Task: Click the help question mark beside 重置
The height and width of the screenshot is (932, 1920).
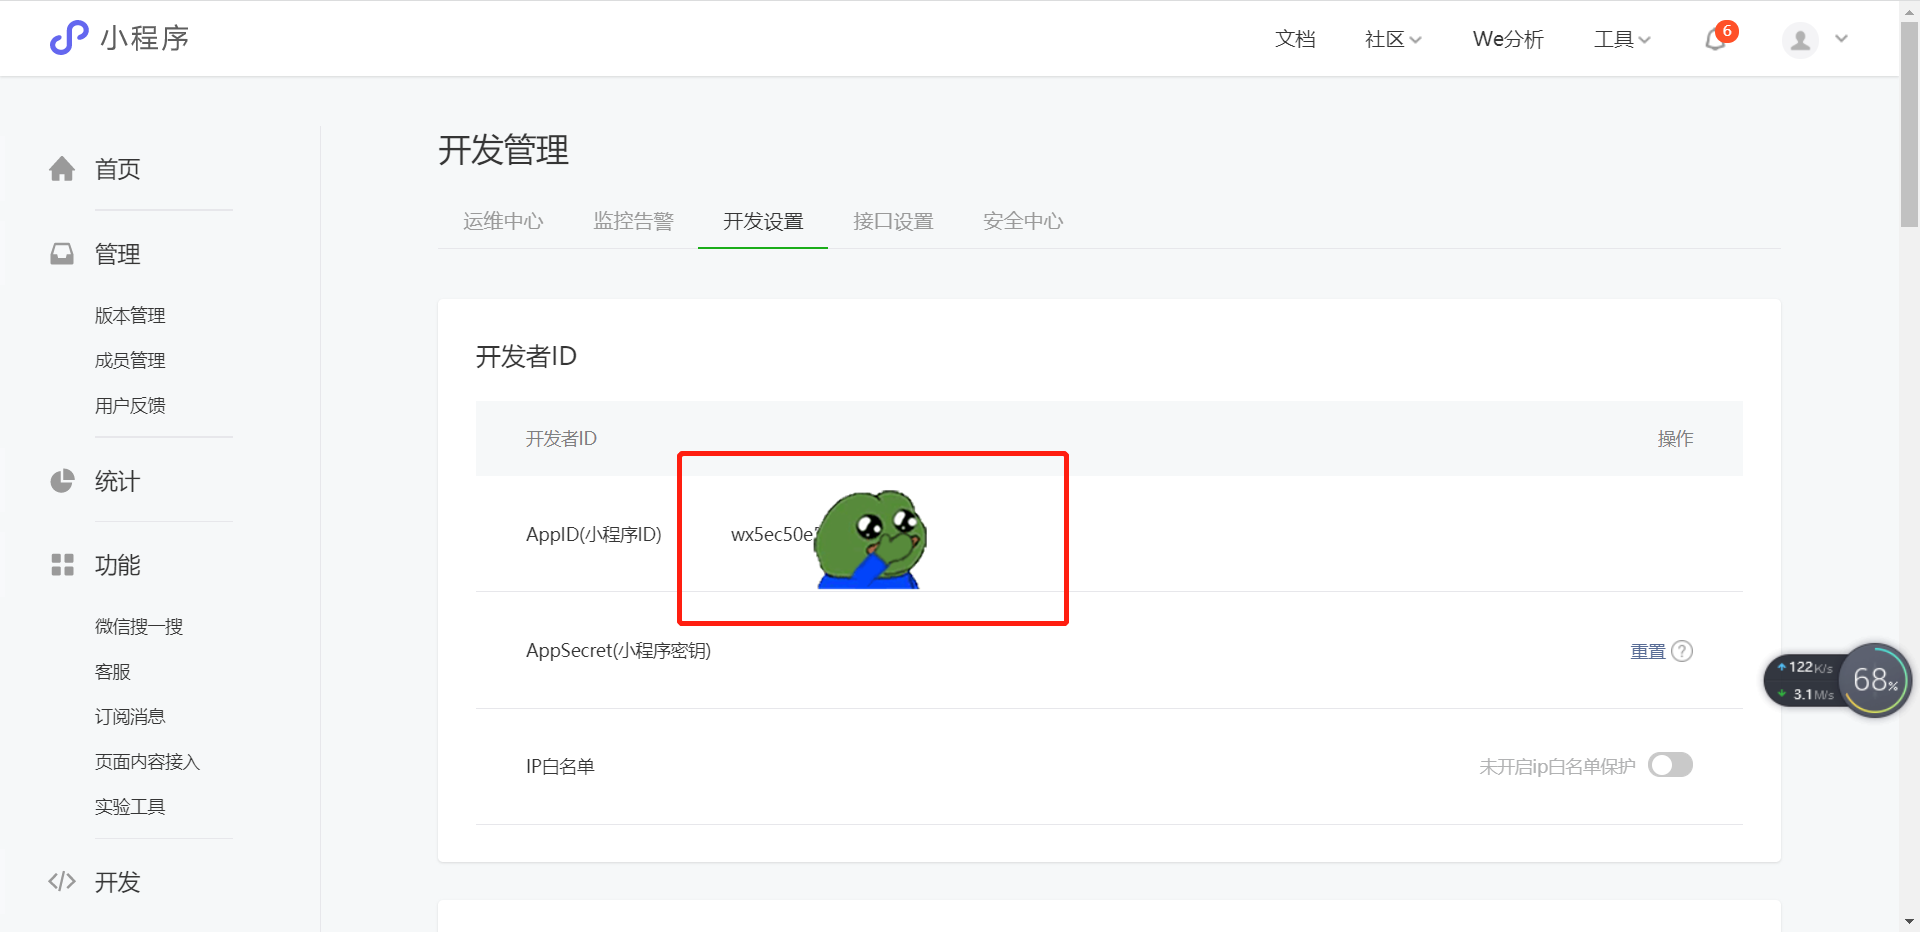Action: [x=1682, y=651]
